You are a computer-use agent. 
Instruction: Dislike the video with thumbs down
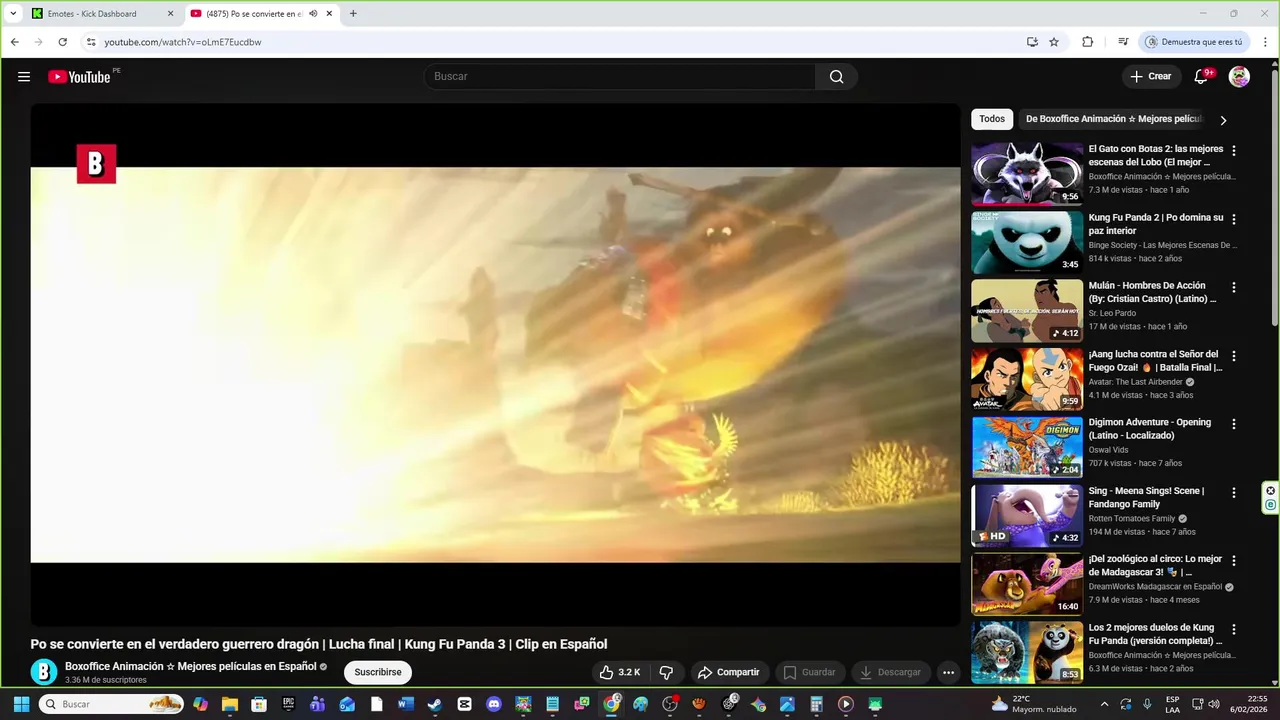pyautogui.click(x=666, y=672)
